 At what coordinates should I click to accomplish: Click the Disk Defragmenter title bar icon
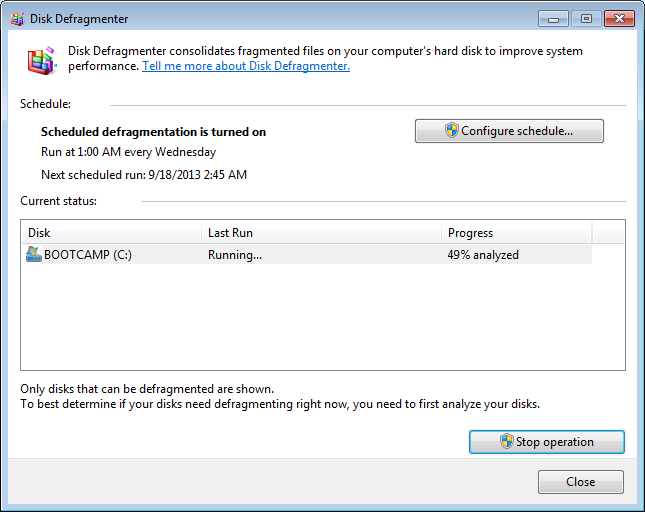tap(17, 19)
